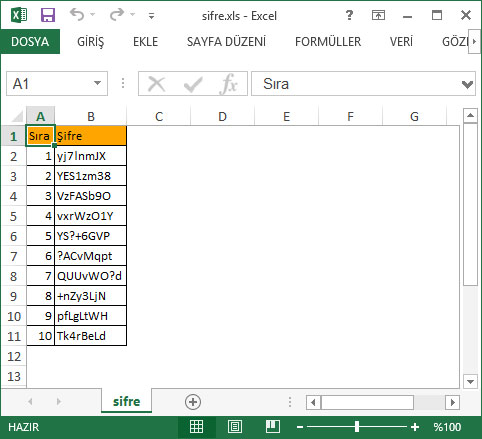Click the Excel application logo icon
The height and width of the screenshot is (439, 482).
tap(19, 15)
